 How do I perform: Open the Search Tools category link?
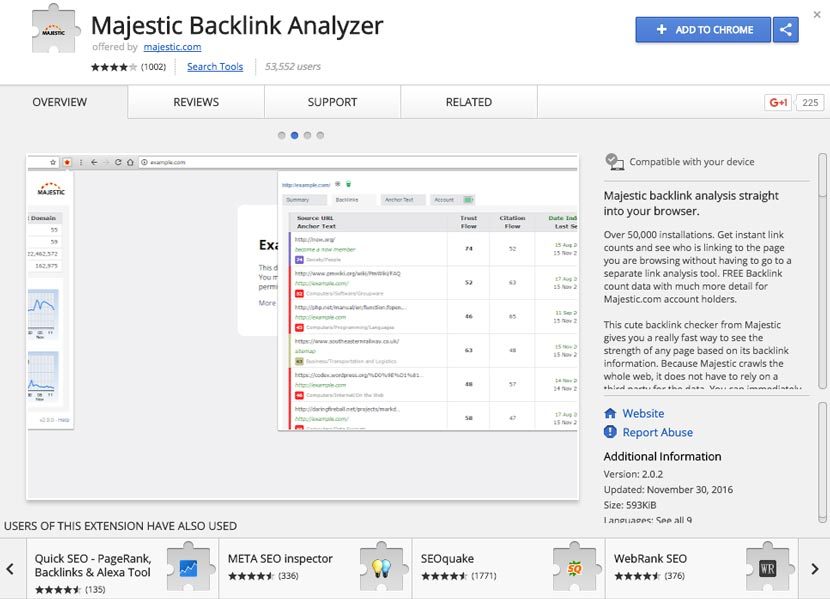tap(215, 67)
